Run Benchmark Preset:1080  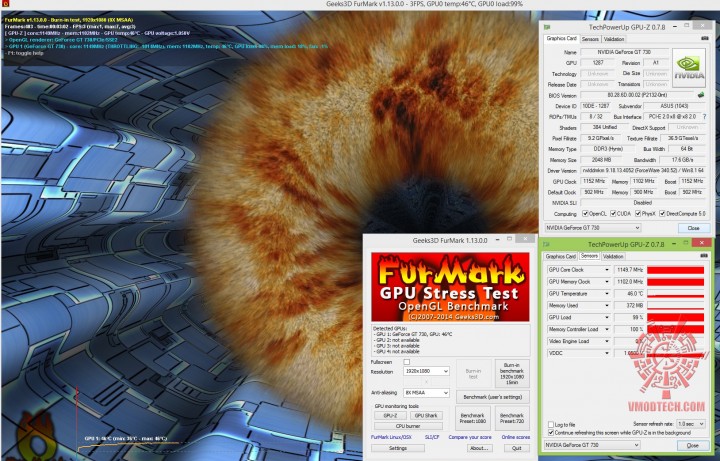[x=472, y=418]
